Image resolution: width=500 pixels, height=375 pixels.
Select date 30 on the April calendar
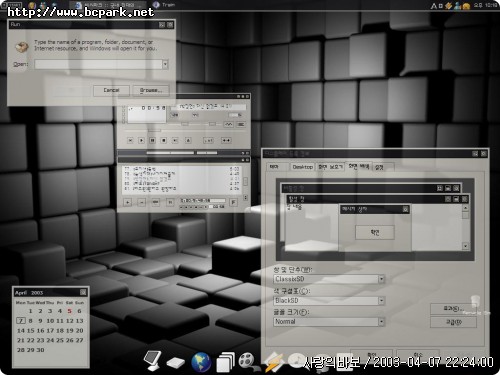click(x=40, y=350)
